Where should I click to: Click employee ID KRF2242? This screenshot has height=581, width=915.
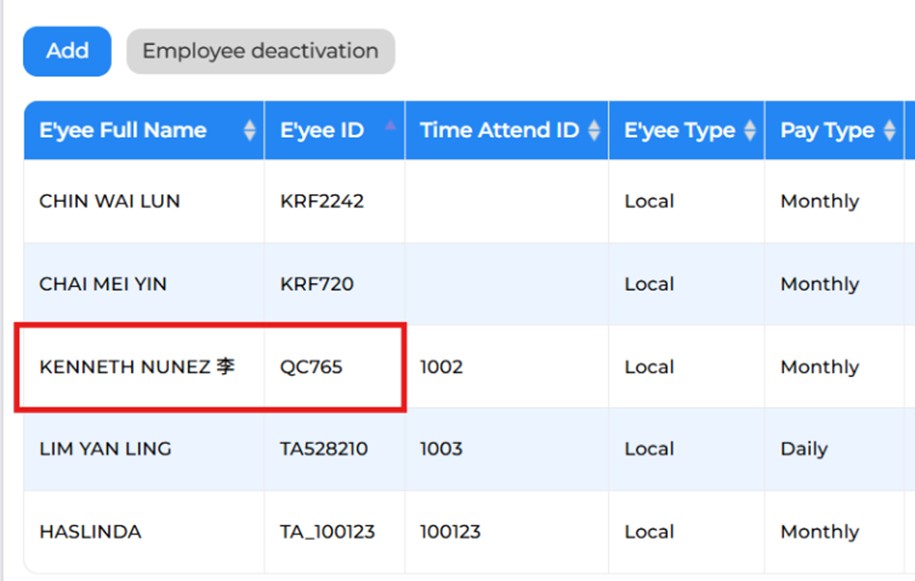click(322, 201)
